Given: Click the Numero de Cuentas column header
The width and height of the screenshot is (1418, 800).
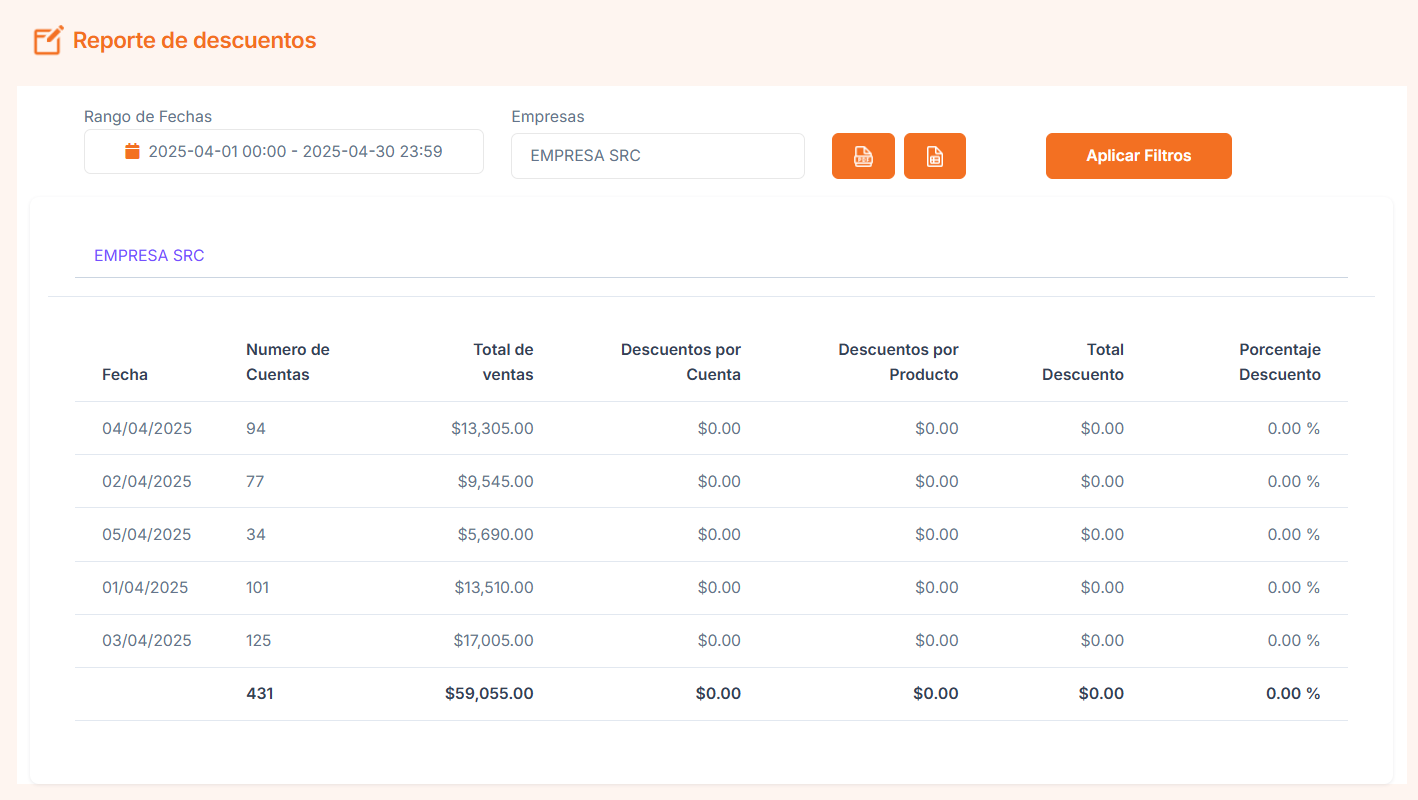Looking at the screenshot, I should [288, 362].
